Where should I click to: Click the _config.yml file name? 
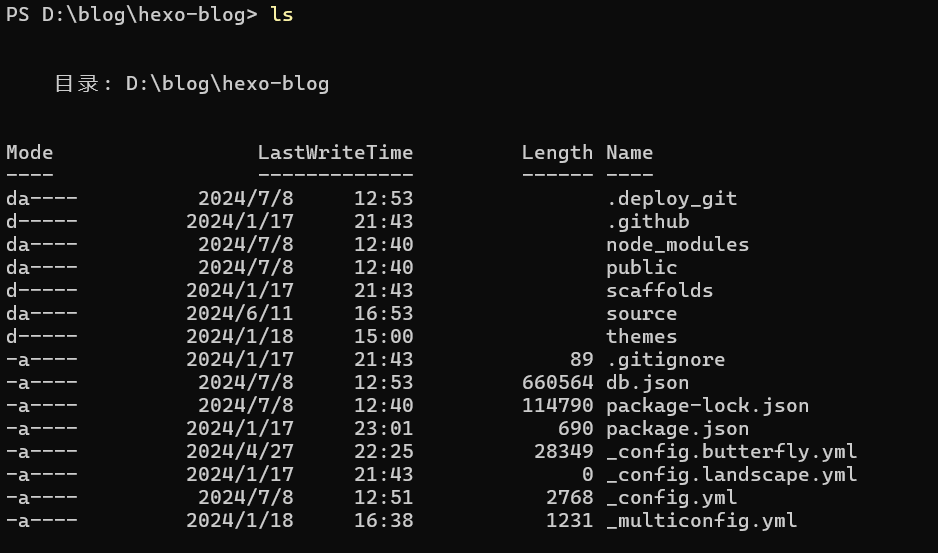point(671,497)
